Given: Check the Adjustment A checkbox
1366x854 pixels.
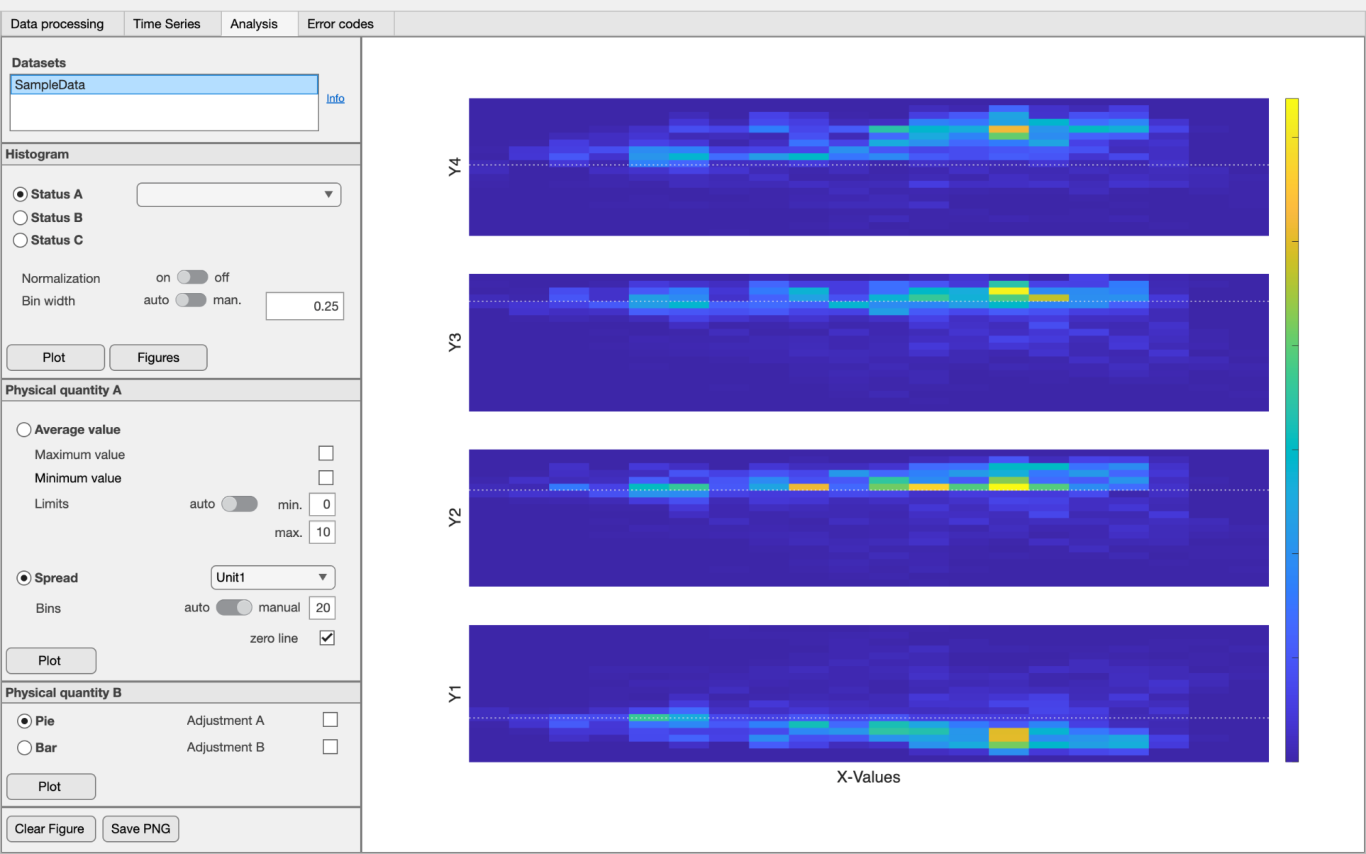Looking at the screenshot, I should pyautogui.click(x=330, y=720).
